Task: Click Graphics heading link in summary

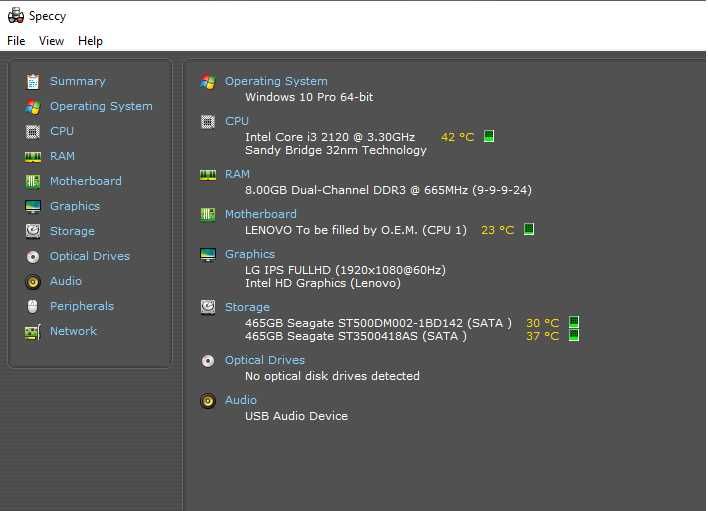Action: 250,254
